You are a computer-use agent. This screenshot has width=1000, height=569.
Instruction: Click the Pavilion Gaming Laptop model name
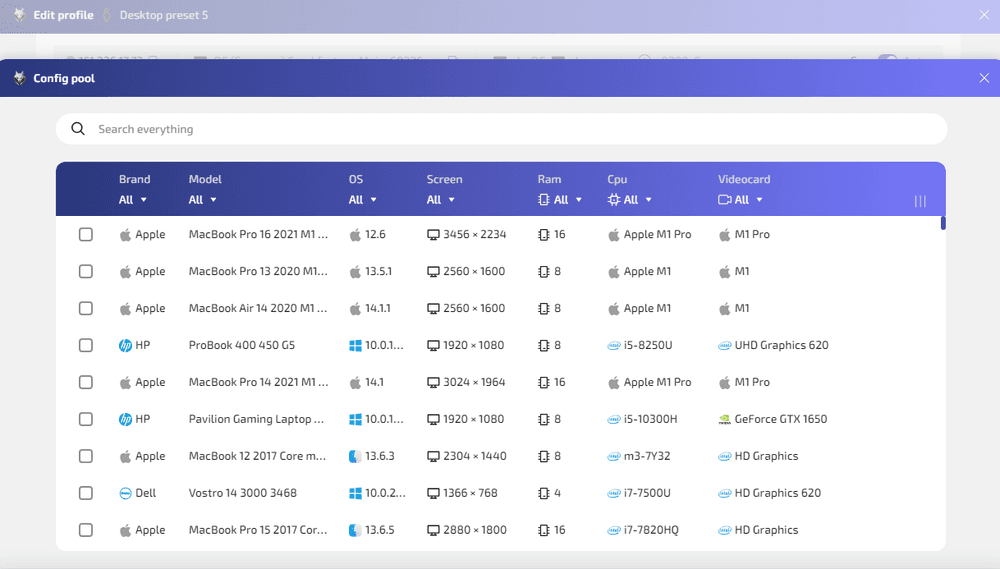click(256, 420)
